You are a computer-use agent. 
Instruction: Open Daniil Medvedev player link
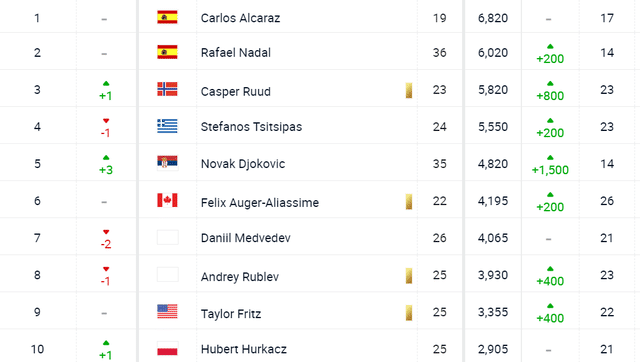[246, 238]
